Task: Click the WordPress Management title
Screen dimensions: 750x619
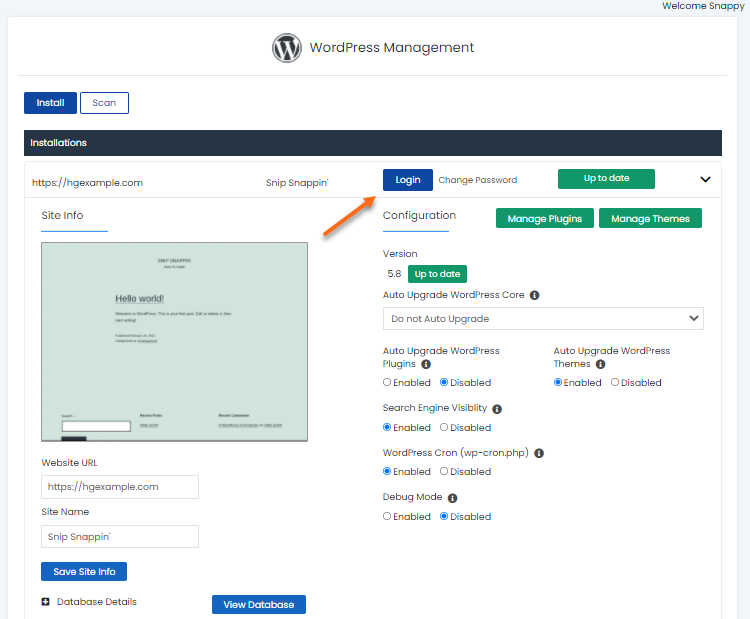Action: pyautogui.click(x=391, y=47)
